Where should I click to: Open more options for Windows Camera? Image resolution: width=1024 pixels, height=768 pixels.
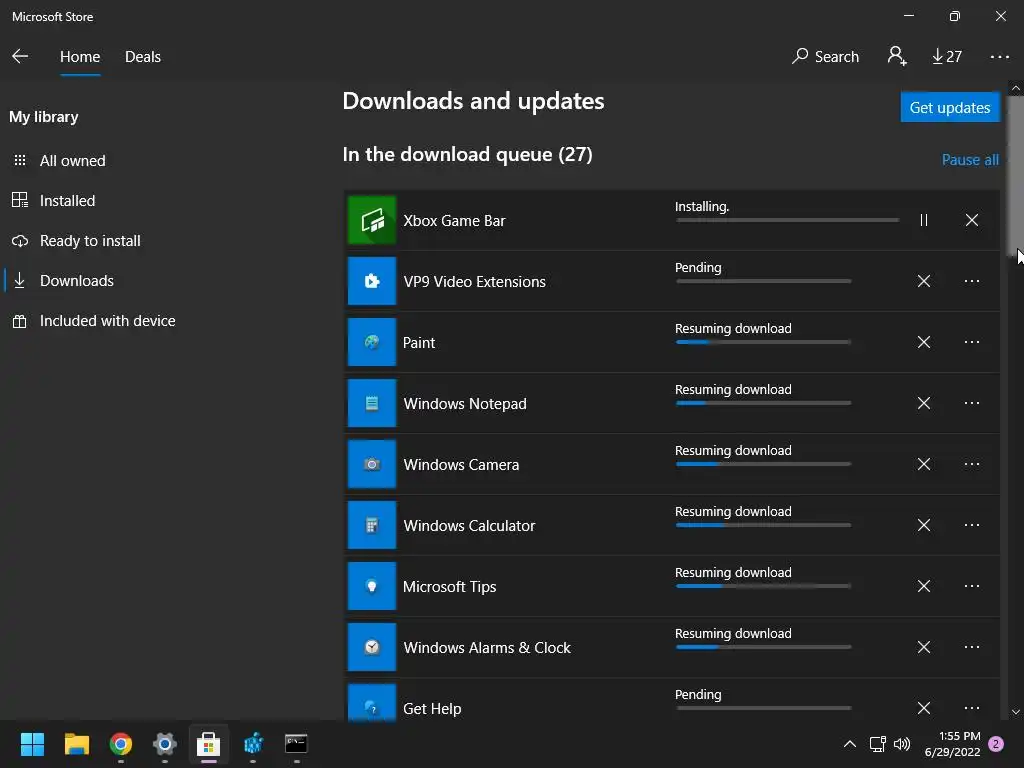point(972,464)
